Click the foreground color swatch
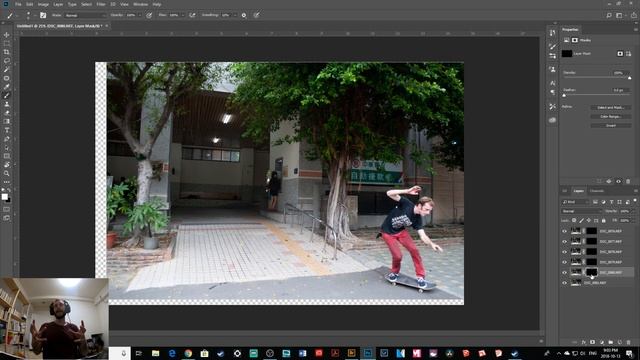Screen dimensions: 640x360 tap(4, 197)
